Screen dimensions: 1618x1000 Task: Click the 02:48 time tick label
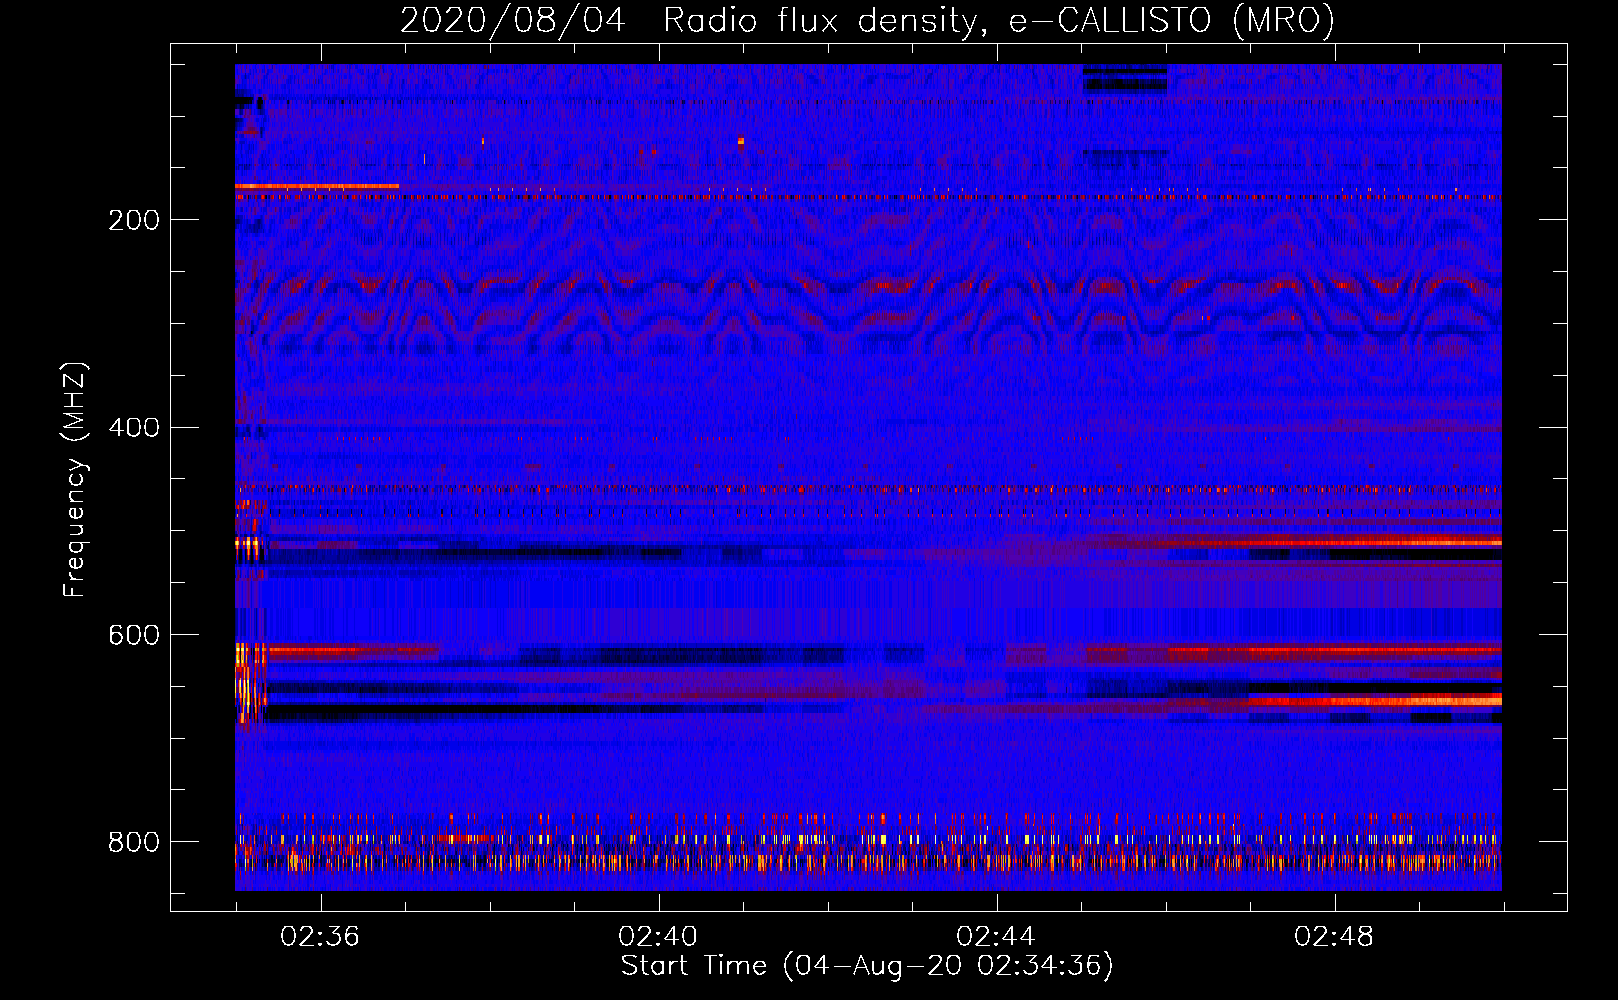[x=1334, y=936]
